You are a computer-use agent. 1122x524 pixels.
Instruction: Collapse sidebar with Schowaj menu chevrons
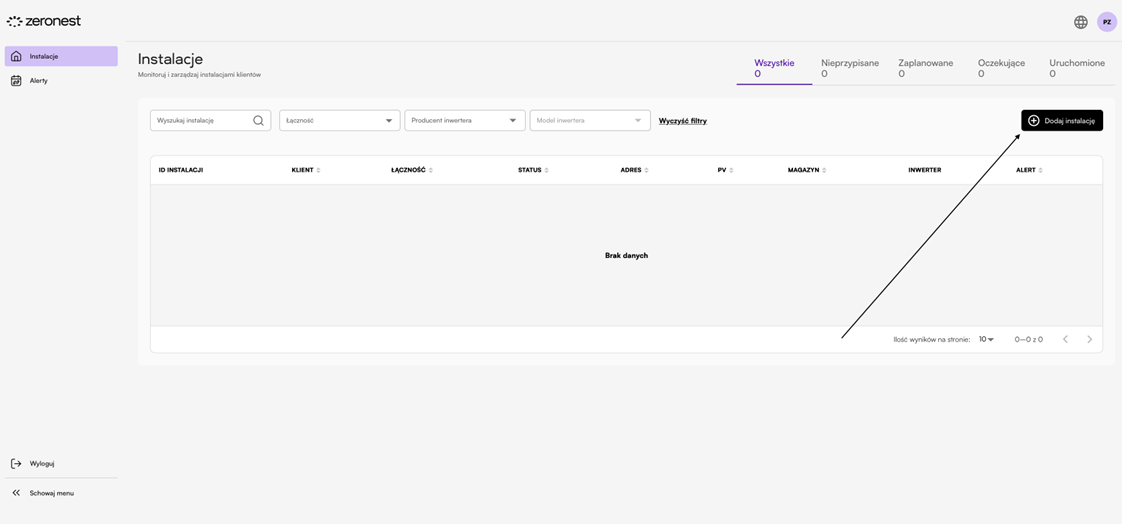(16, 493)
